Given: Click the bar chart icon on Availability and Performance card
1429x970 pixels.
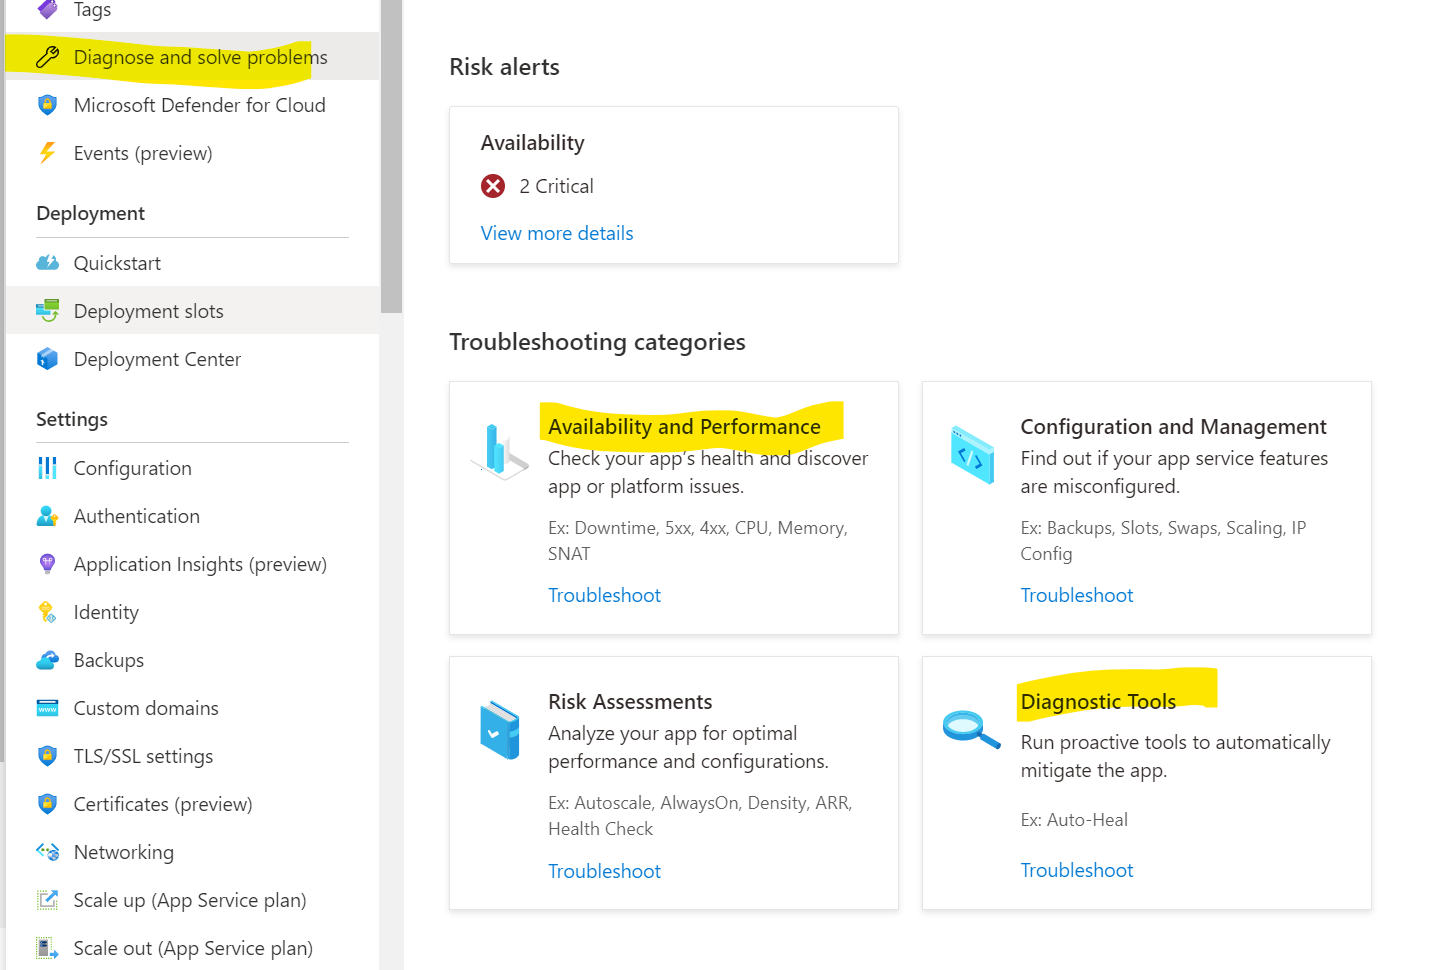Looking at the screenshot, I should [x=499, y=451].
